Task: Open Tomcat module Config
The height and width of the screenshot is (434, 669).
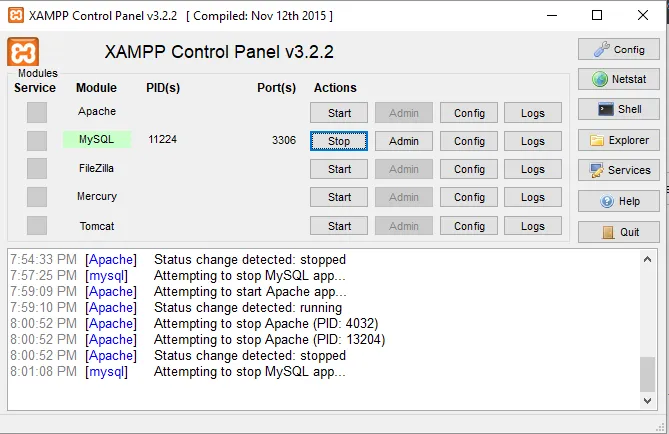Action: click(x=469, y=226)
